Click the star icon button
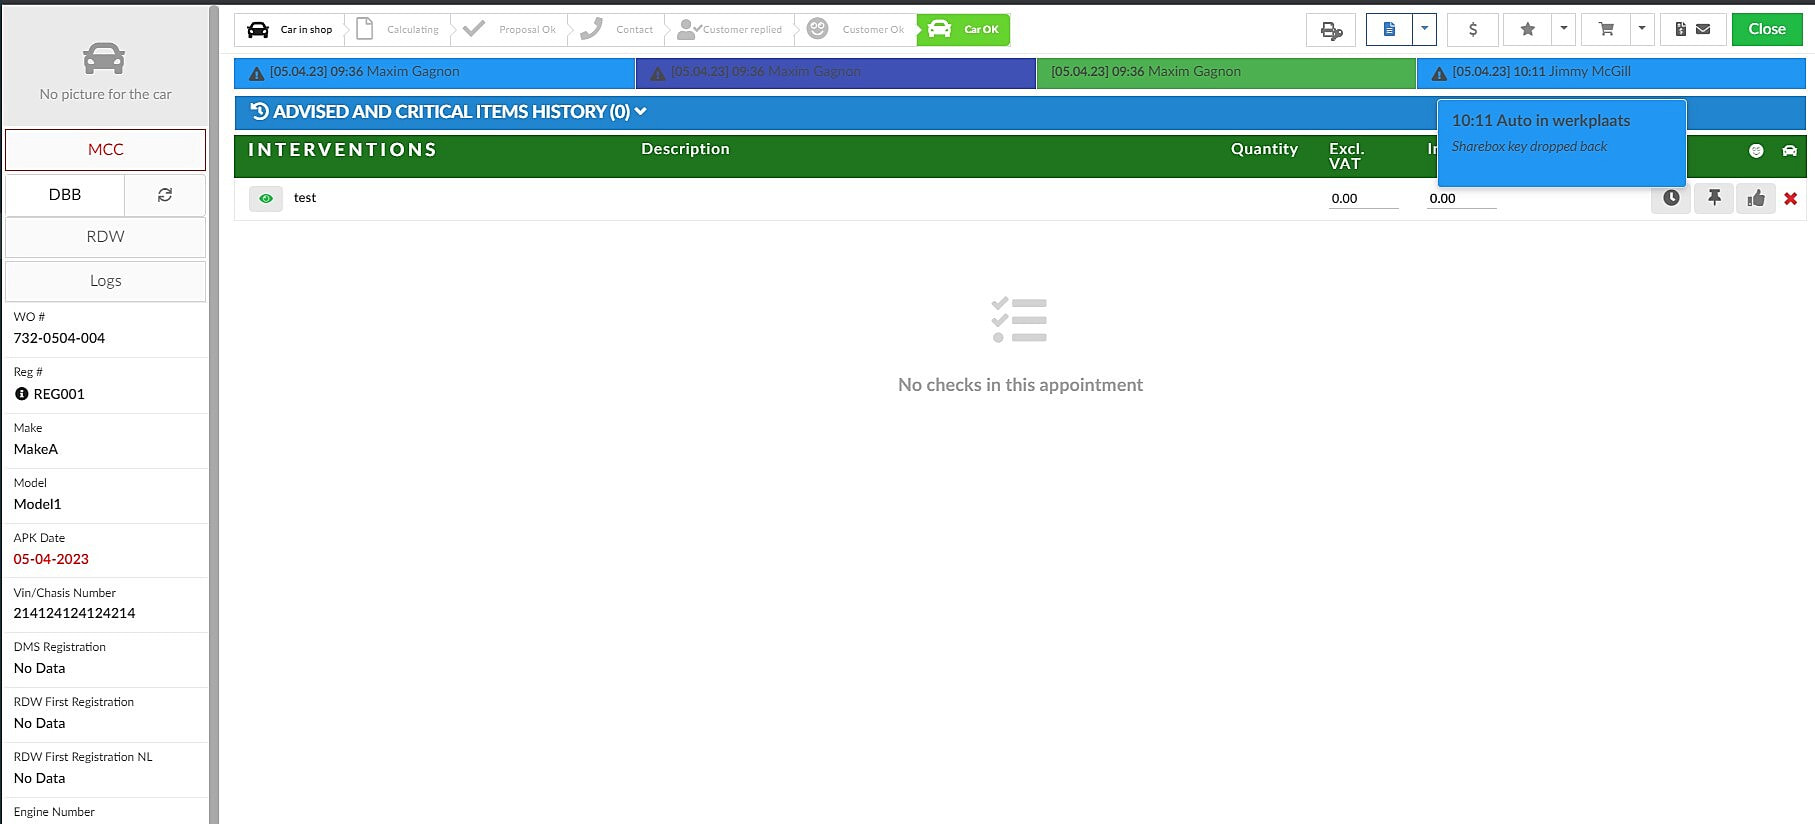 1527,30
